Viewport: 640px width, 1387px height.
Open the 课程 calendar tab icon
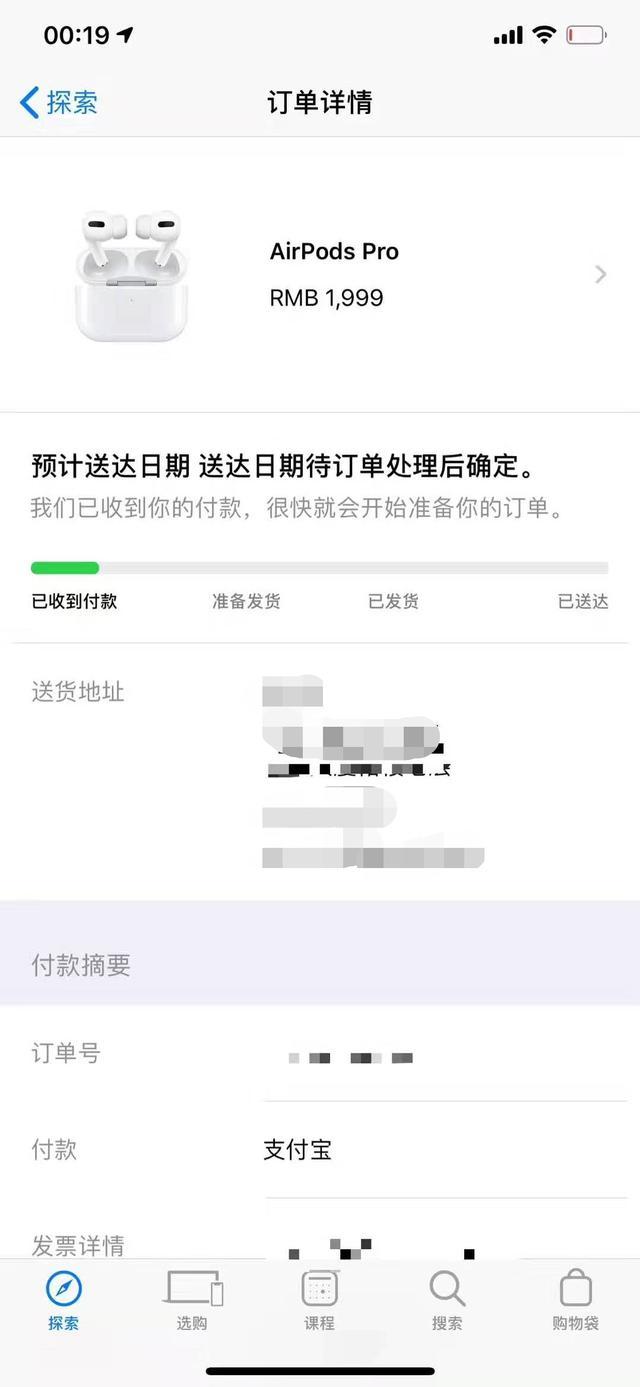[x=320, y=1289]
